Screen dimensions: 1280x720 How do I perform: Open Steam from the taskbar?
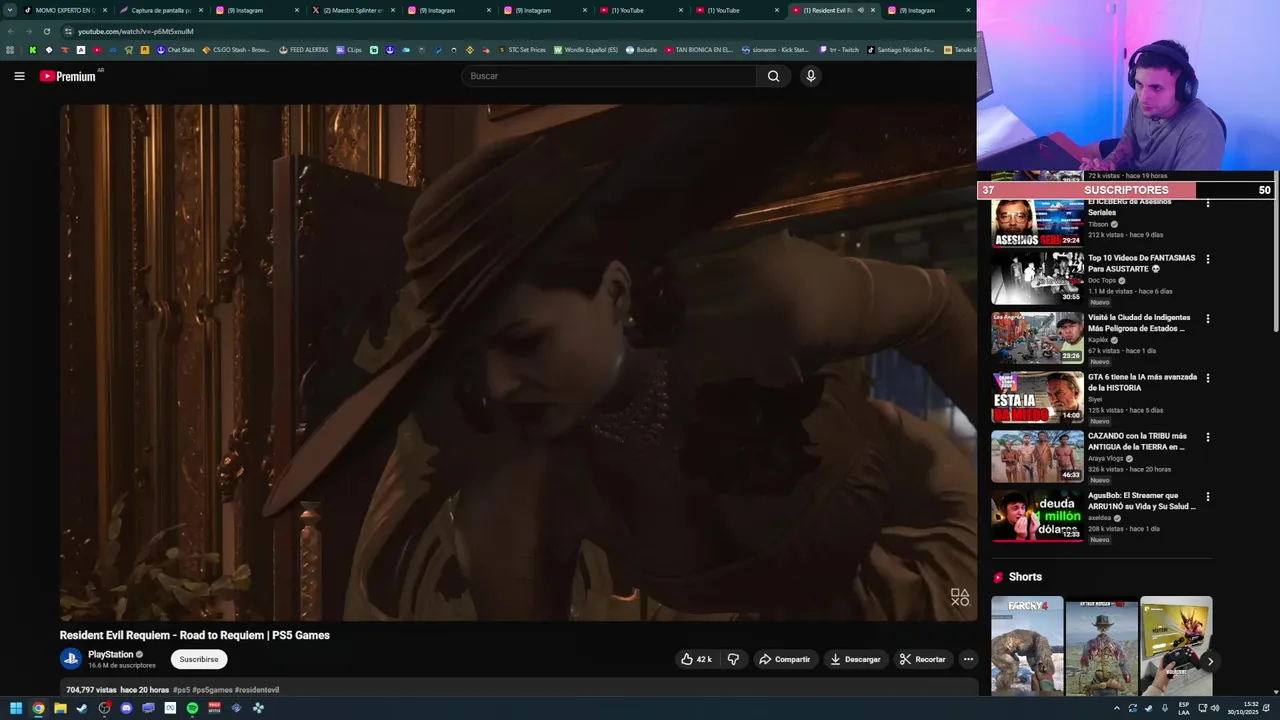[82, 708]
